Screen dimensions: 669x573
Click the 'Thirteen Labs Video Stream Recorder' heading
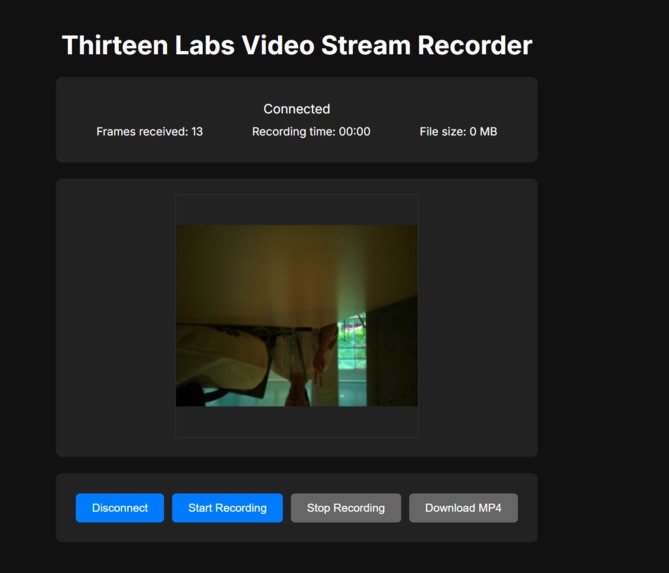[297, 45]
